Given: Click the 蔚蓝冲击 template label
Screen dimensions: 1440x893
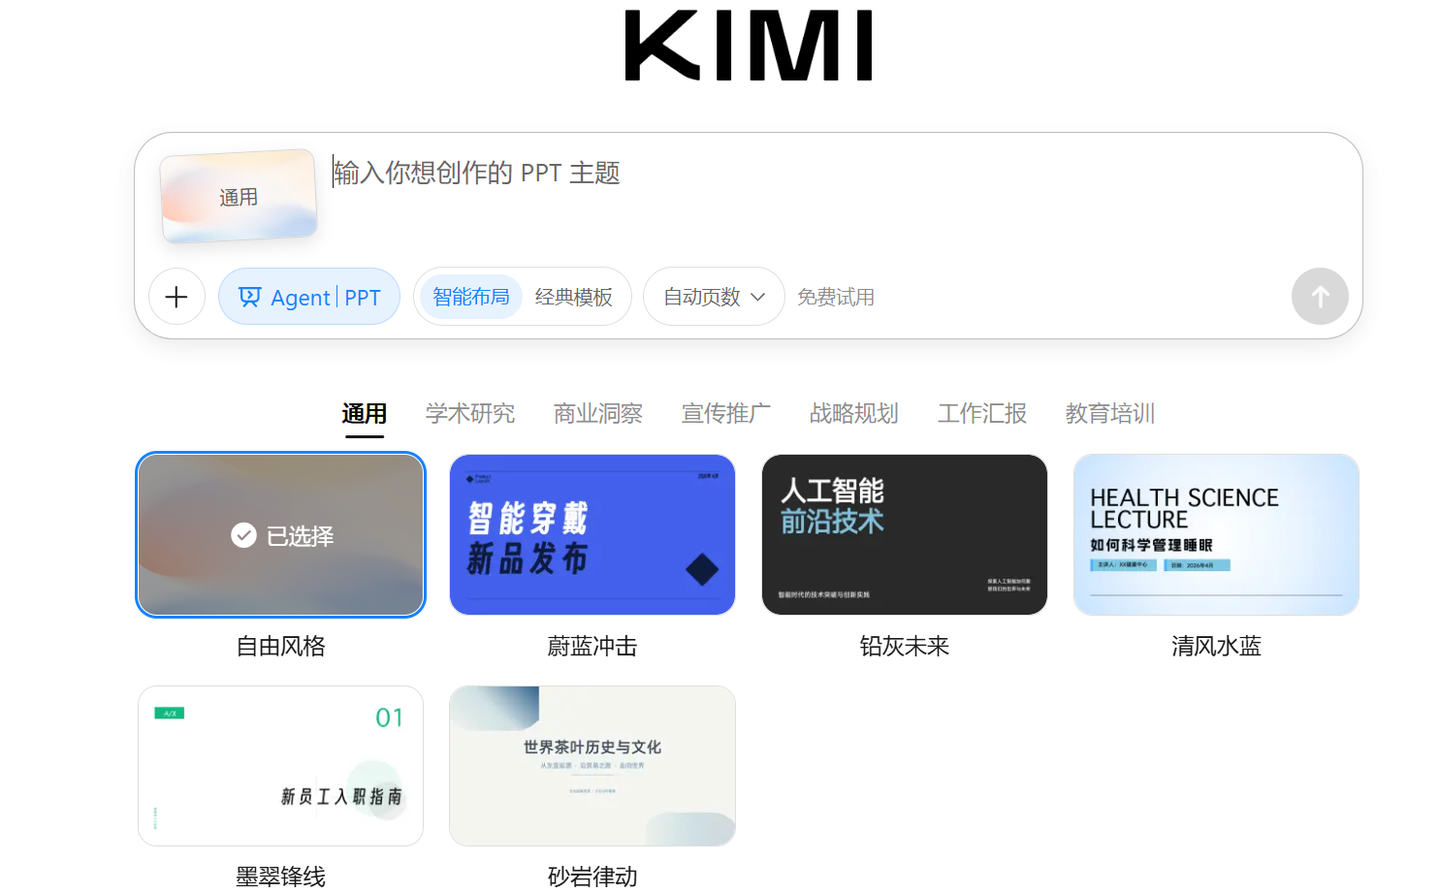Looking at the screenshot, I should click(592, 647).
